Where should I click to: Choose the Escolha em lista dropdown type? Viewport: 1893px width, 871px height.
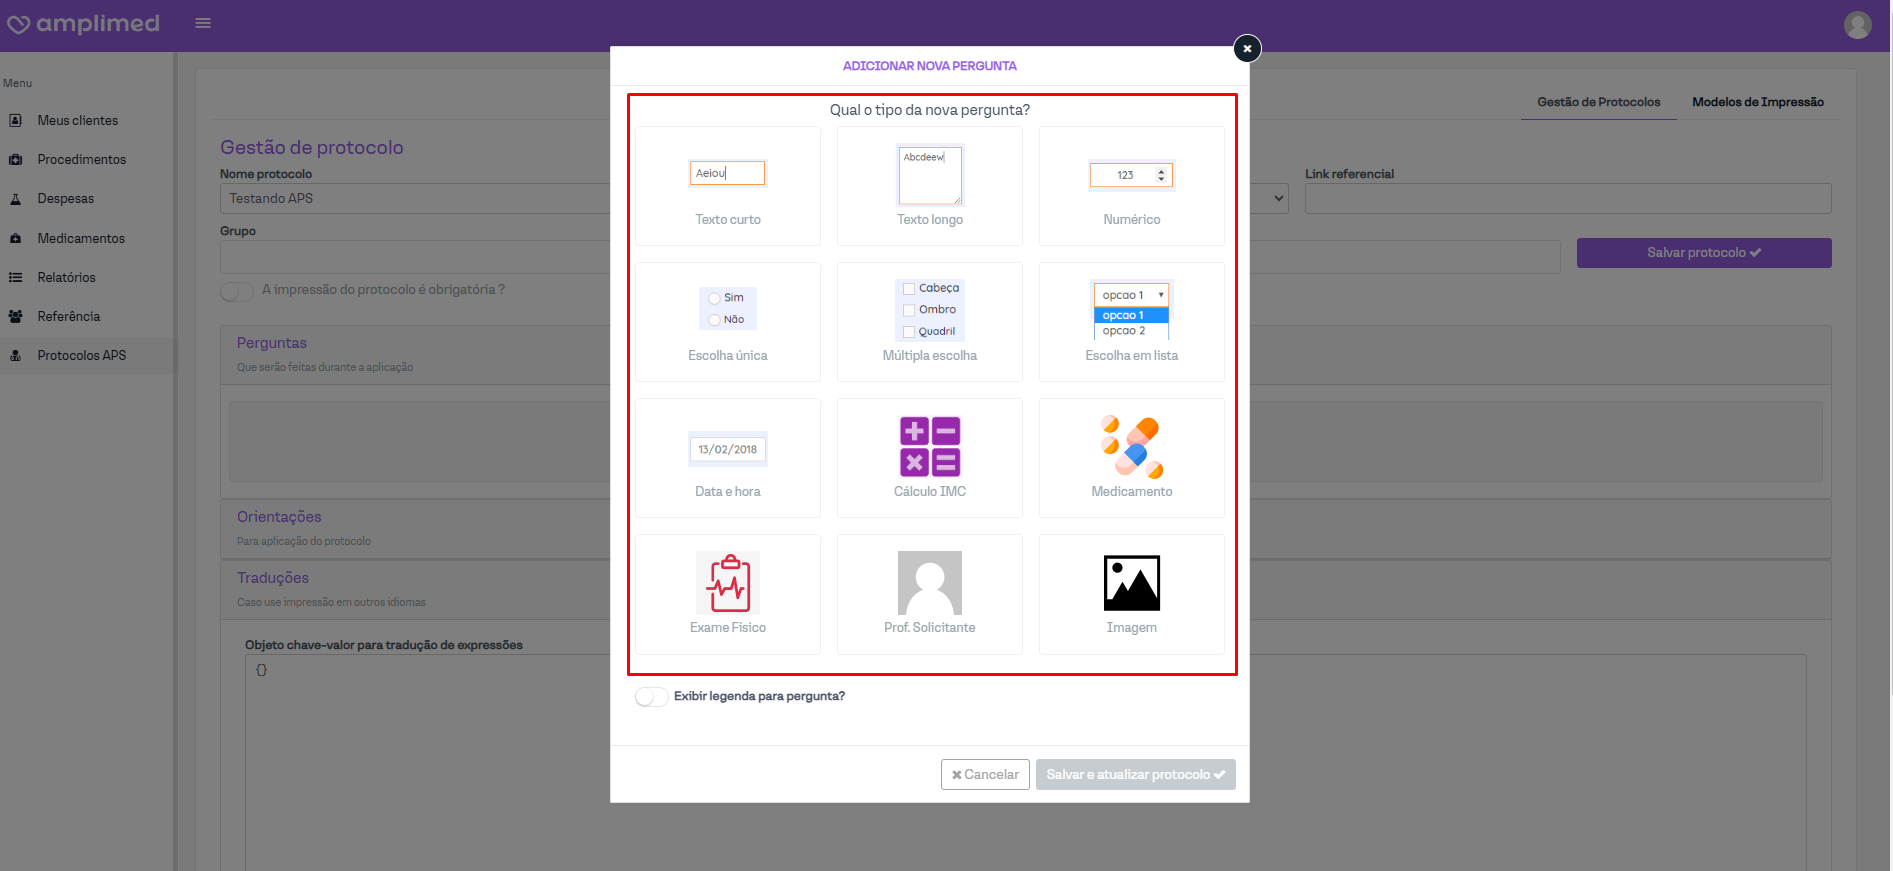coord(1131,322)
